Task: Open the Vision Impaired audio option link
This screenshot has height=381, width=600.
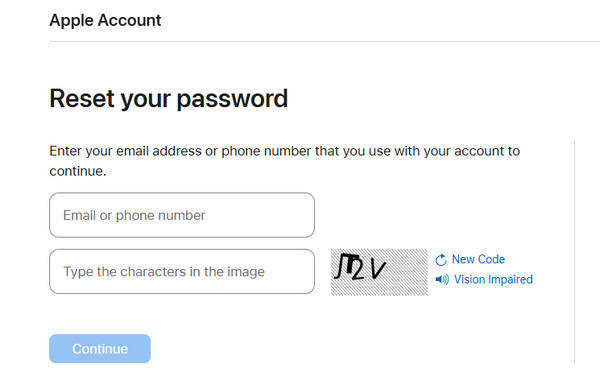Action: [x=493, y=280]
